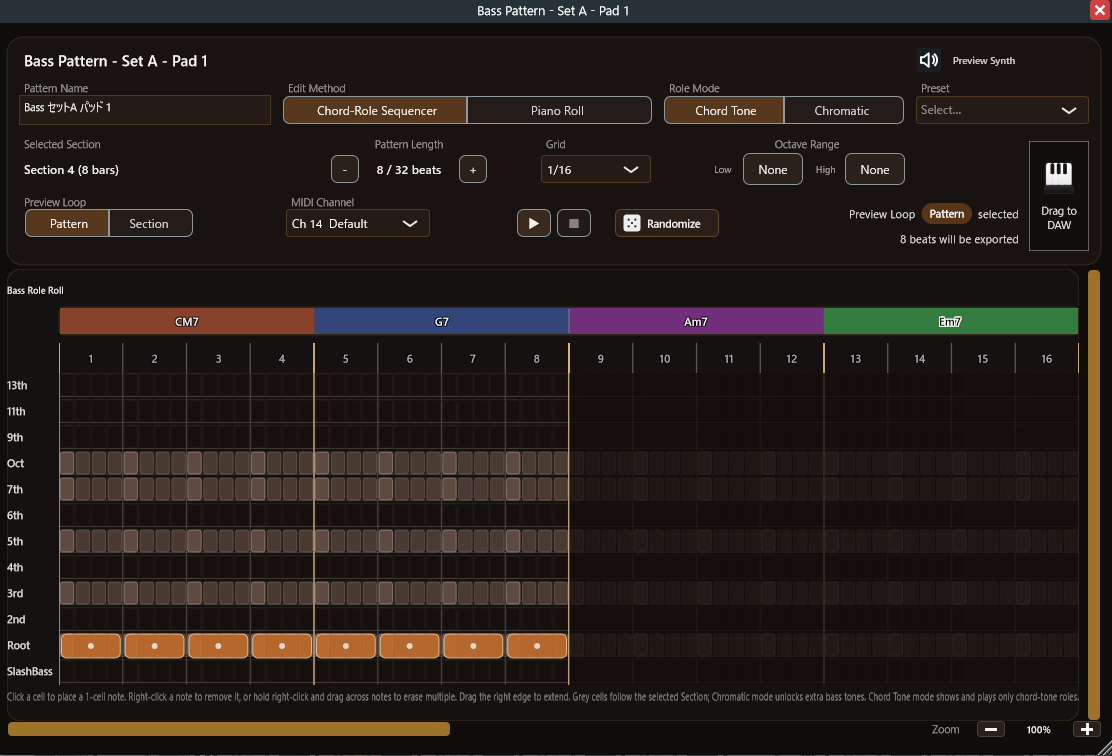Viewport: 1112px width, 756px height.
Task: Stop playback with the stop button
Action: [x=574, y=223]
